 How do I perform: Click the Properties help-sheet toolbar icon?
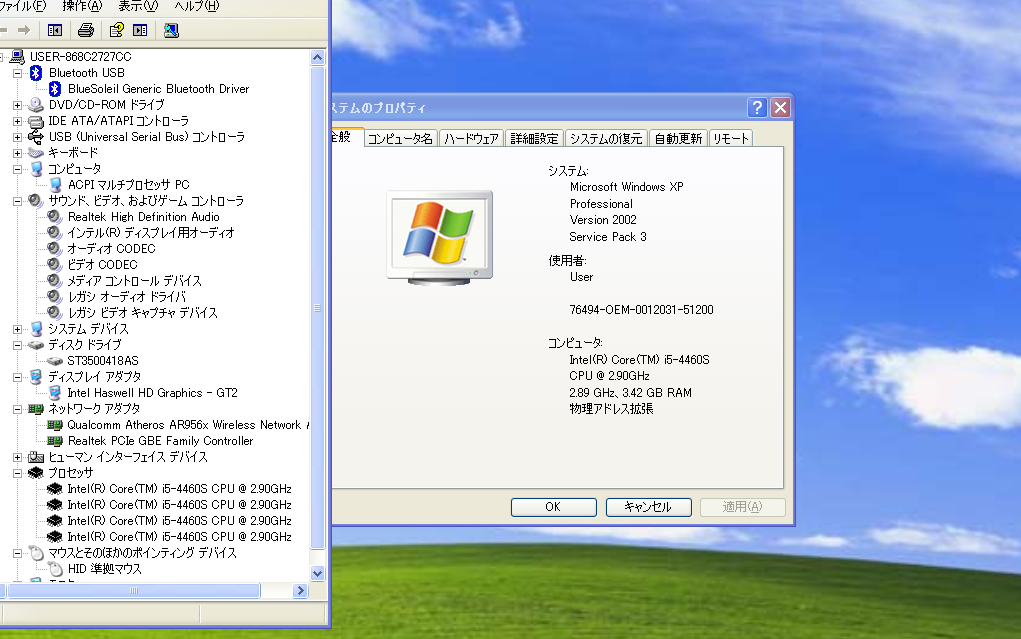pos(117,30)
